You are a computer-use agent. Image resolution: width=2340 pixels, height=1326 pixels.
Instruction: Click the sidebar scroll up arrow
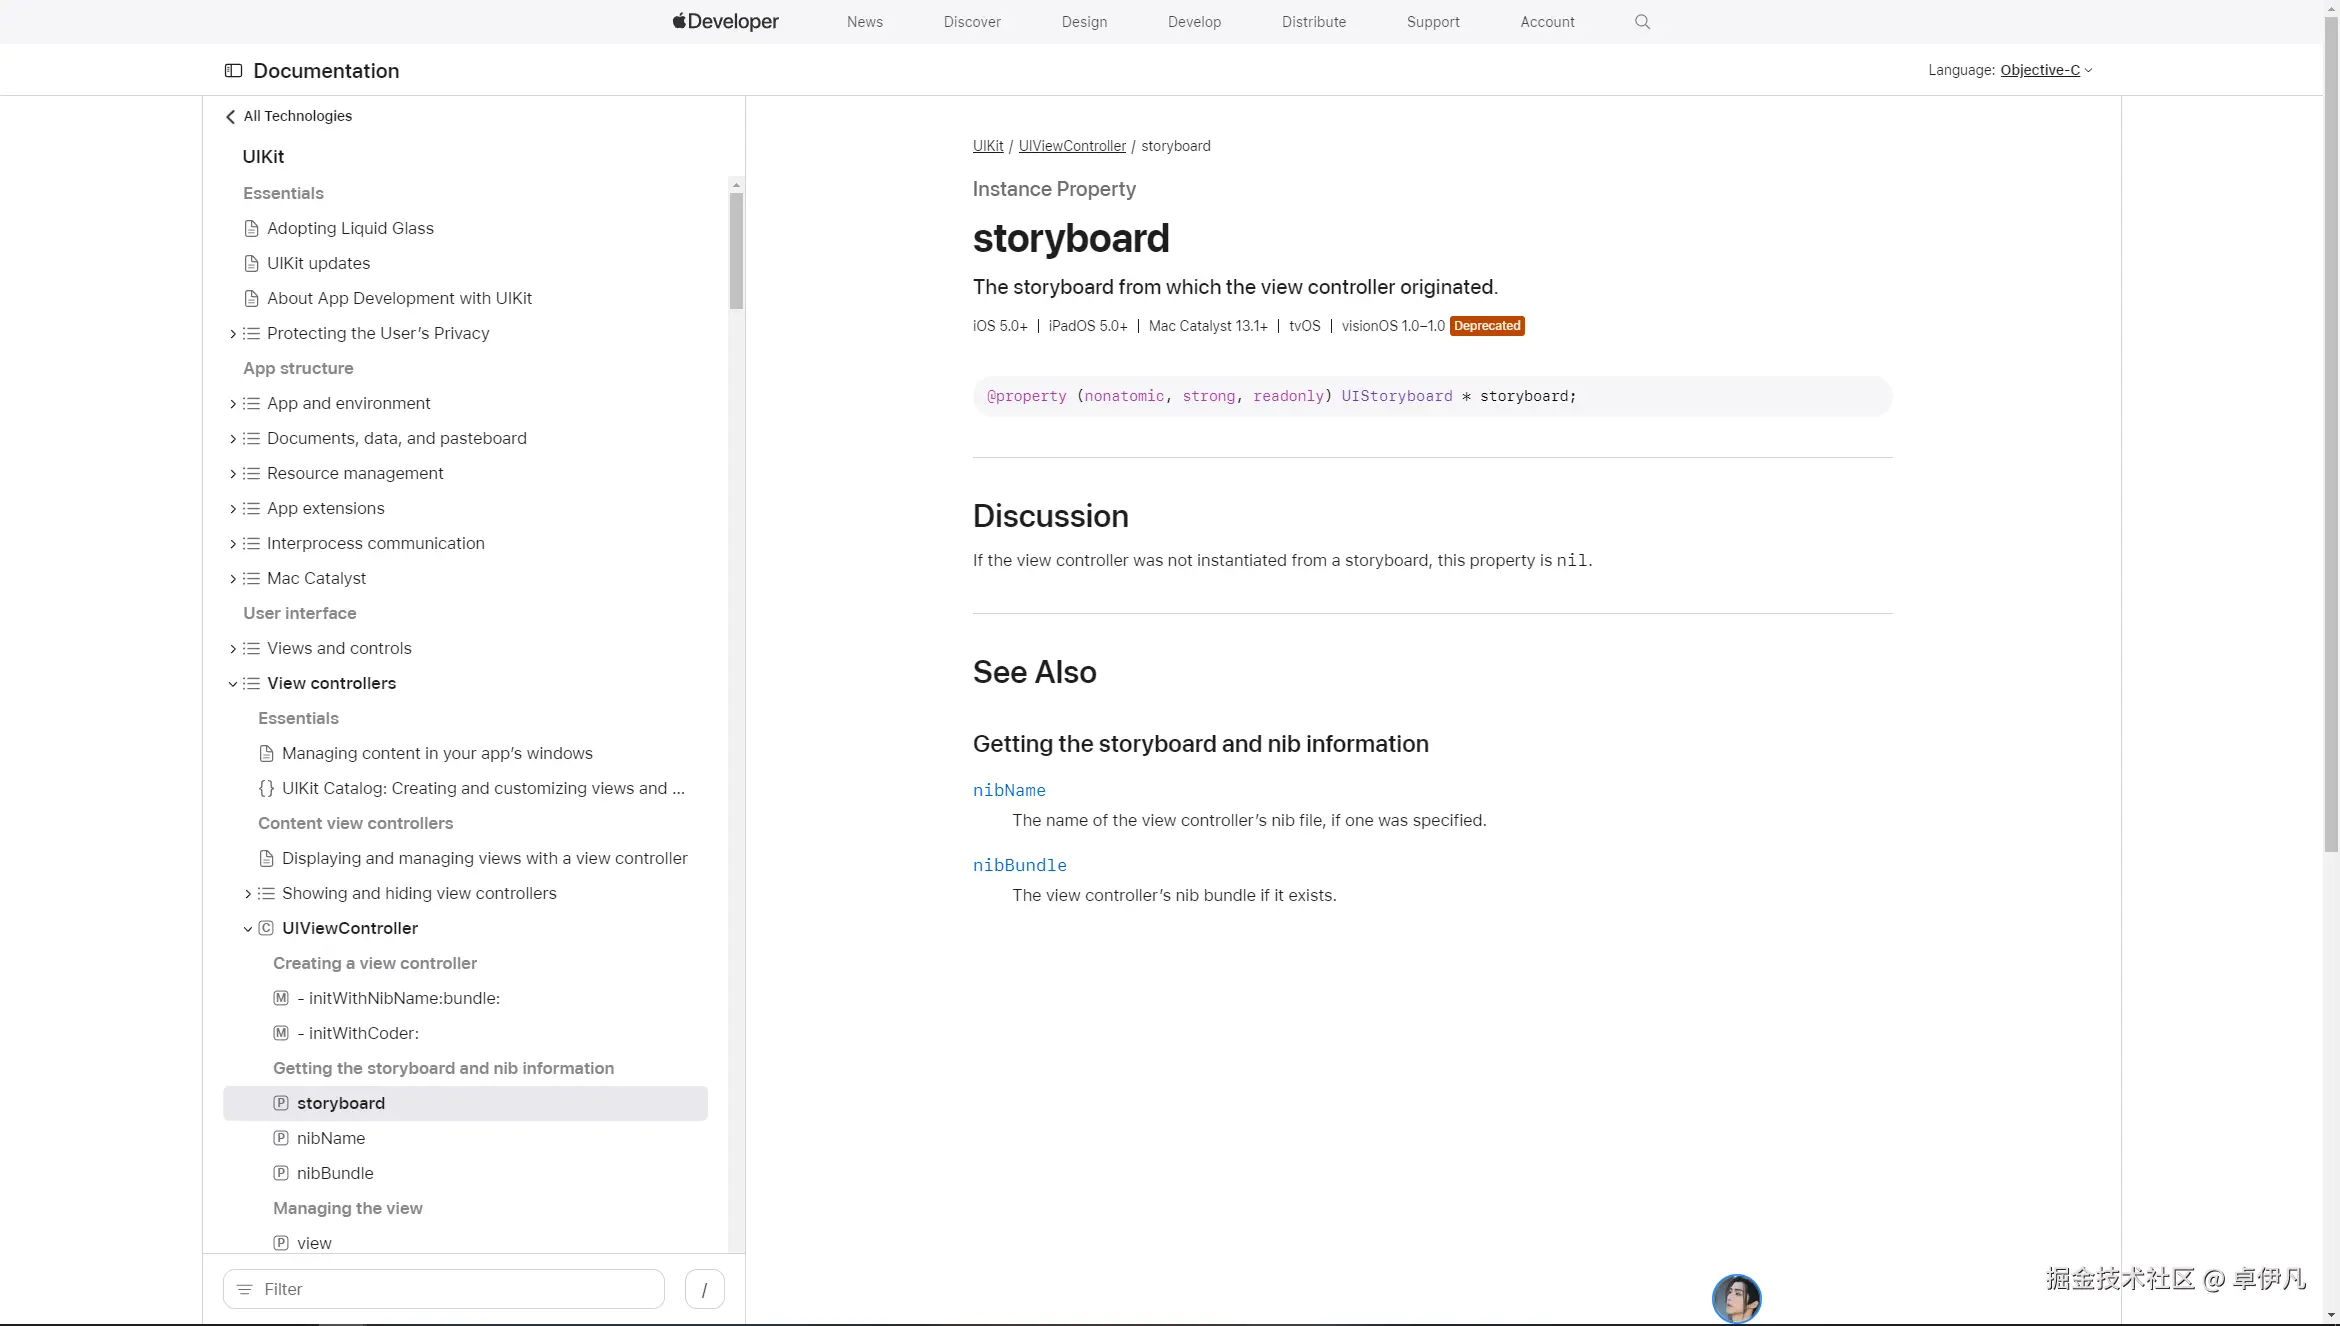click(736, 185)
